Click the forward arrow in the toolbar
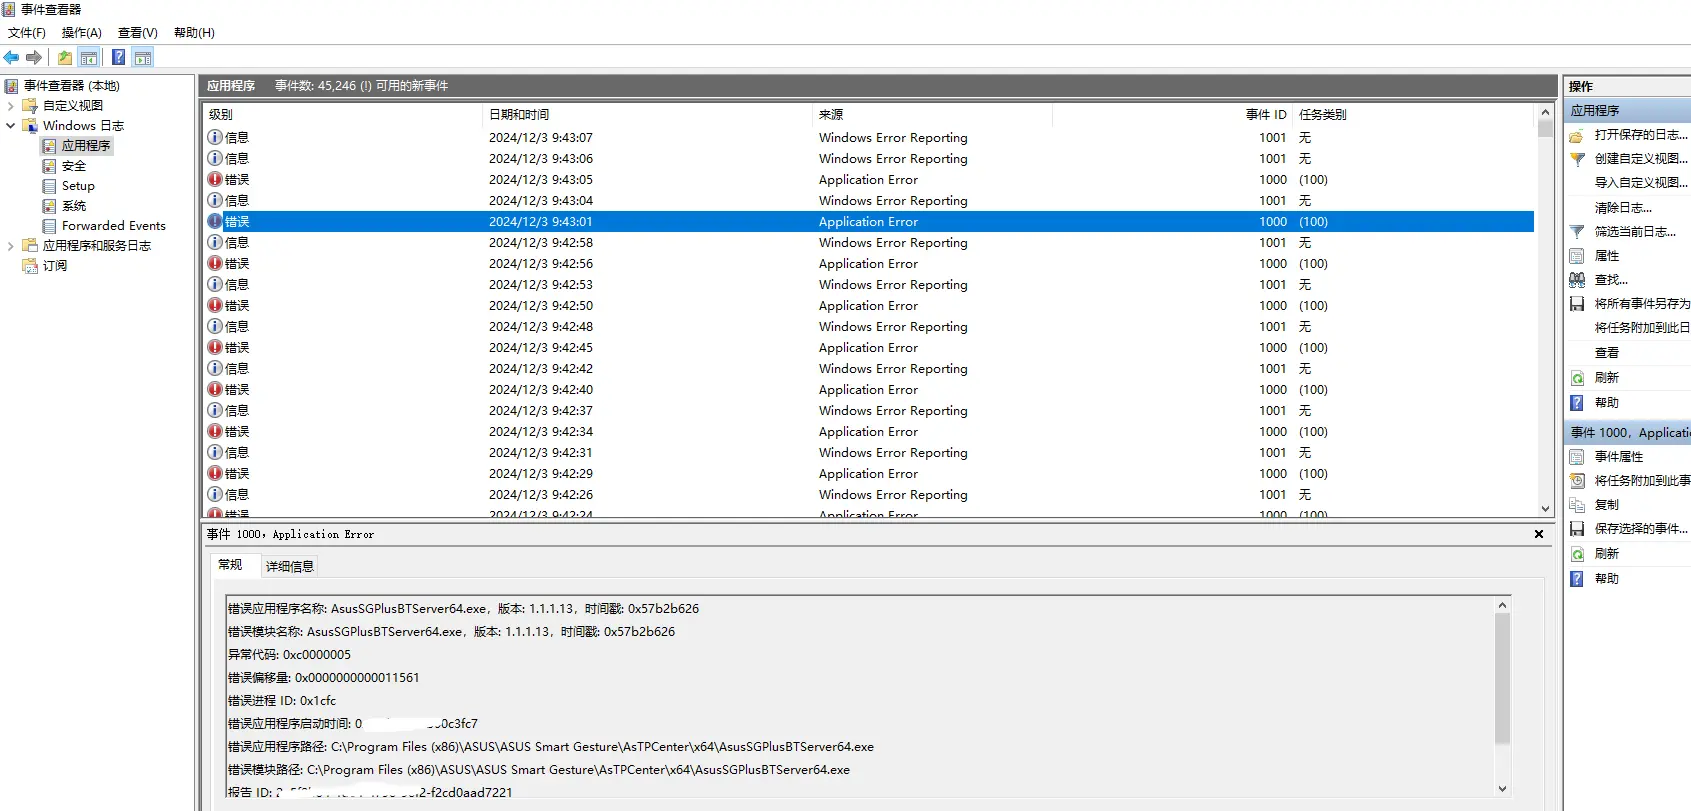Image resolution: width=1691 pixels, height=811 pixels. coord(34,58)
